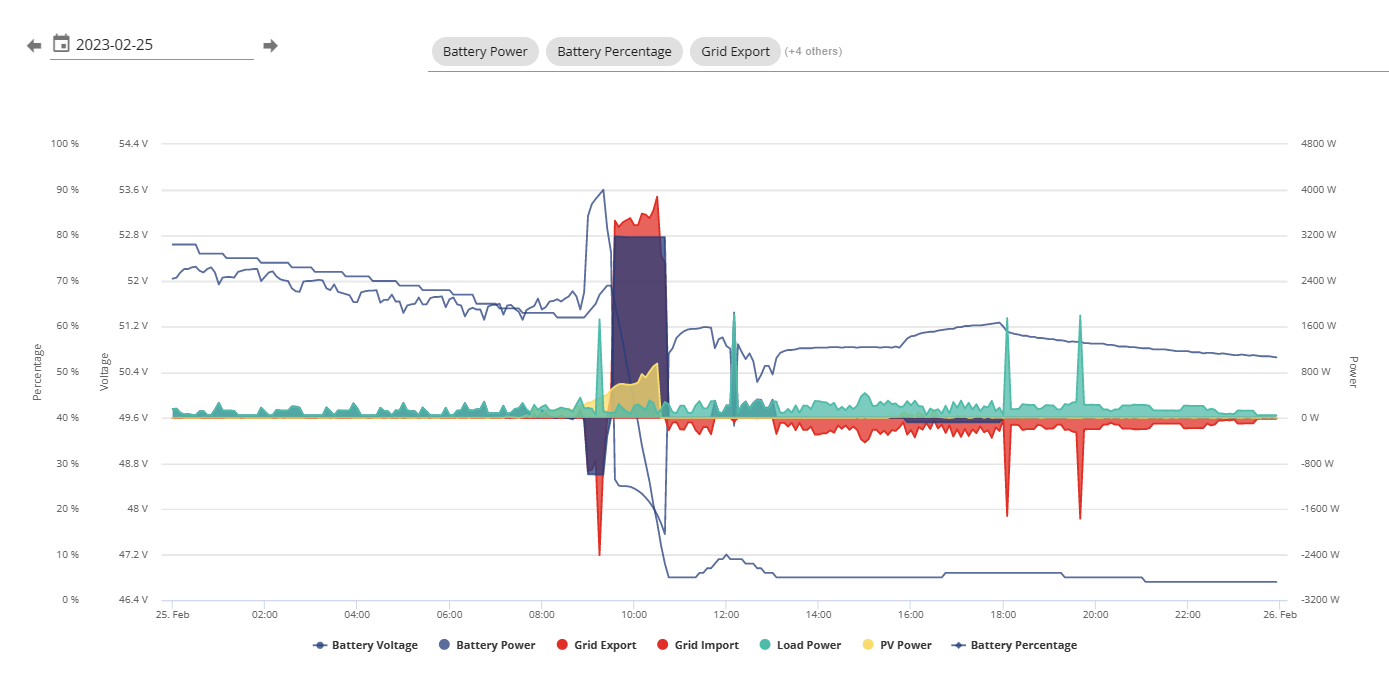Open the calendar date picker icon
This screenshot has width=1389, height=695.
(61, 43)
